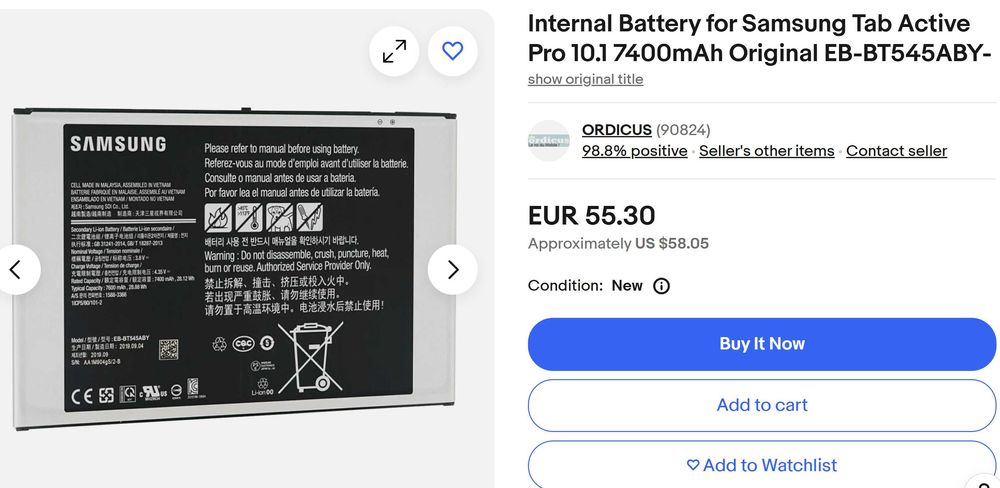Image resolution: width=1000 pixels, height=488 pixels.
Task: Click the Internal Battery listing title
Action: click(x=748, y=38)
